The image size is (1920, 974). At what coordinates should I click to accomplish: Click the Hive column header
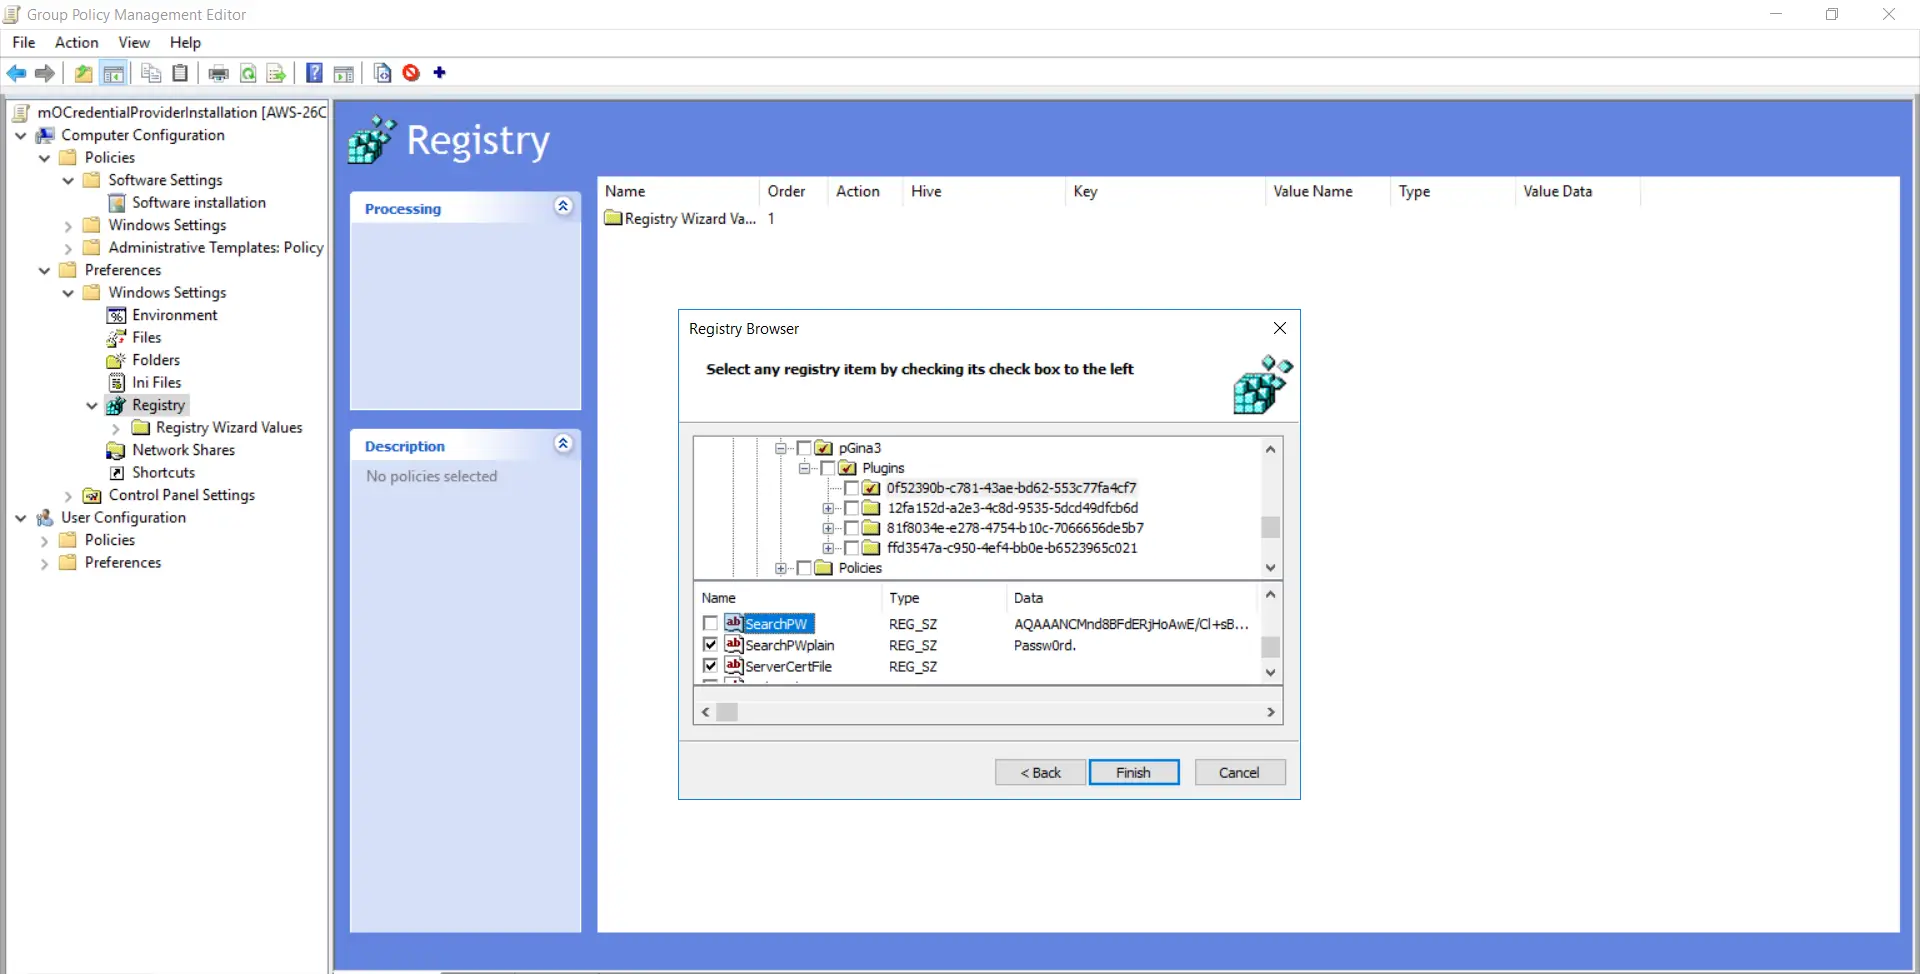pyautogui.click(x=983, y=191)
